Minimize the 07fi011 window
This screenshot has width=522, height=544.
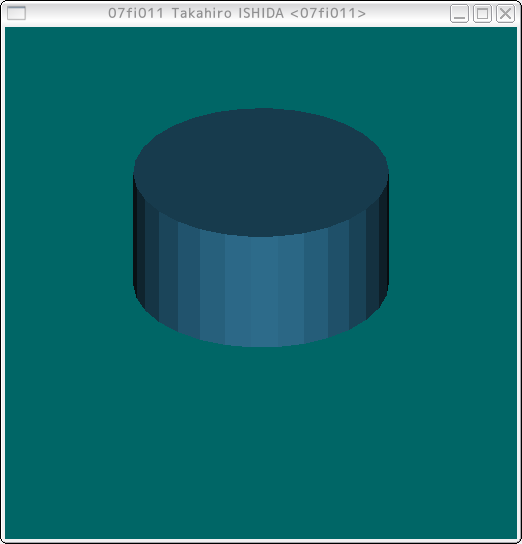pyautogui.click(x=459, y=14)
